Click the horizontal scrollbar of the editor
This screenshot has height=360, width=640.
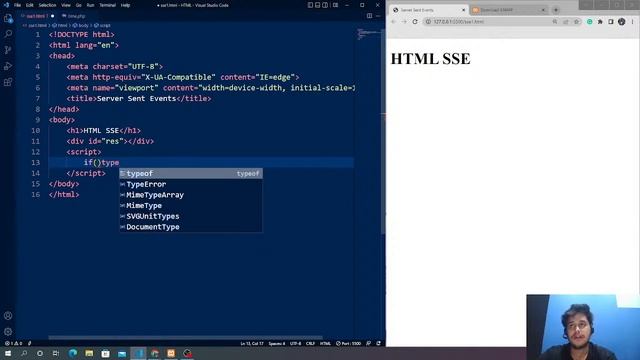coord(186,338)
